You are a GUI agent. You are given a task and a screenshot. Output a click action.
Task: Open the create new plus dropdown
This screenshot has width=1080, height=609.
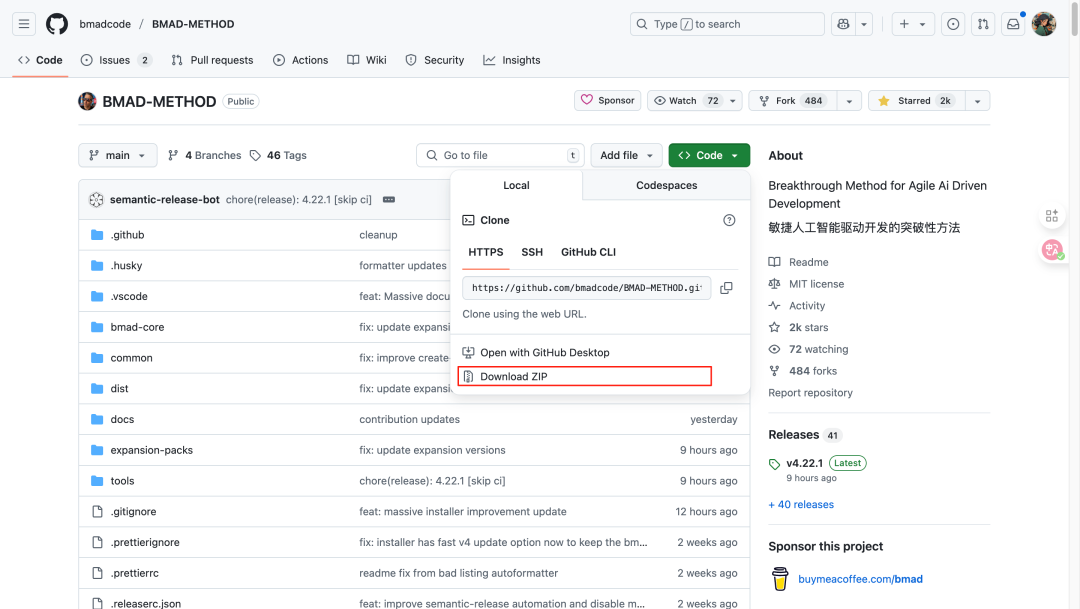point(913,24)
